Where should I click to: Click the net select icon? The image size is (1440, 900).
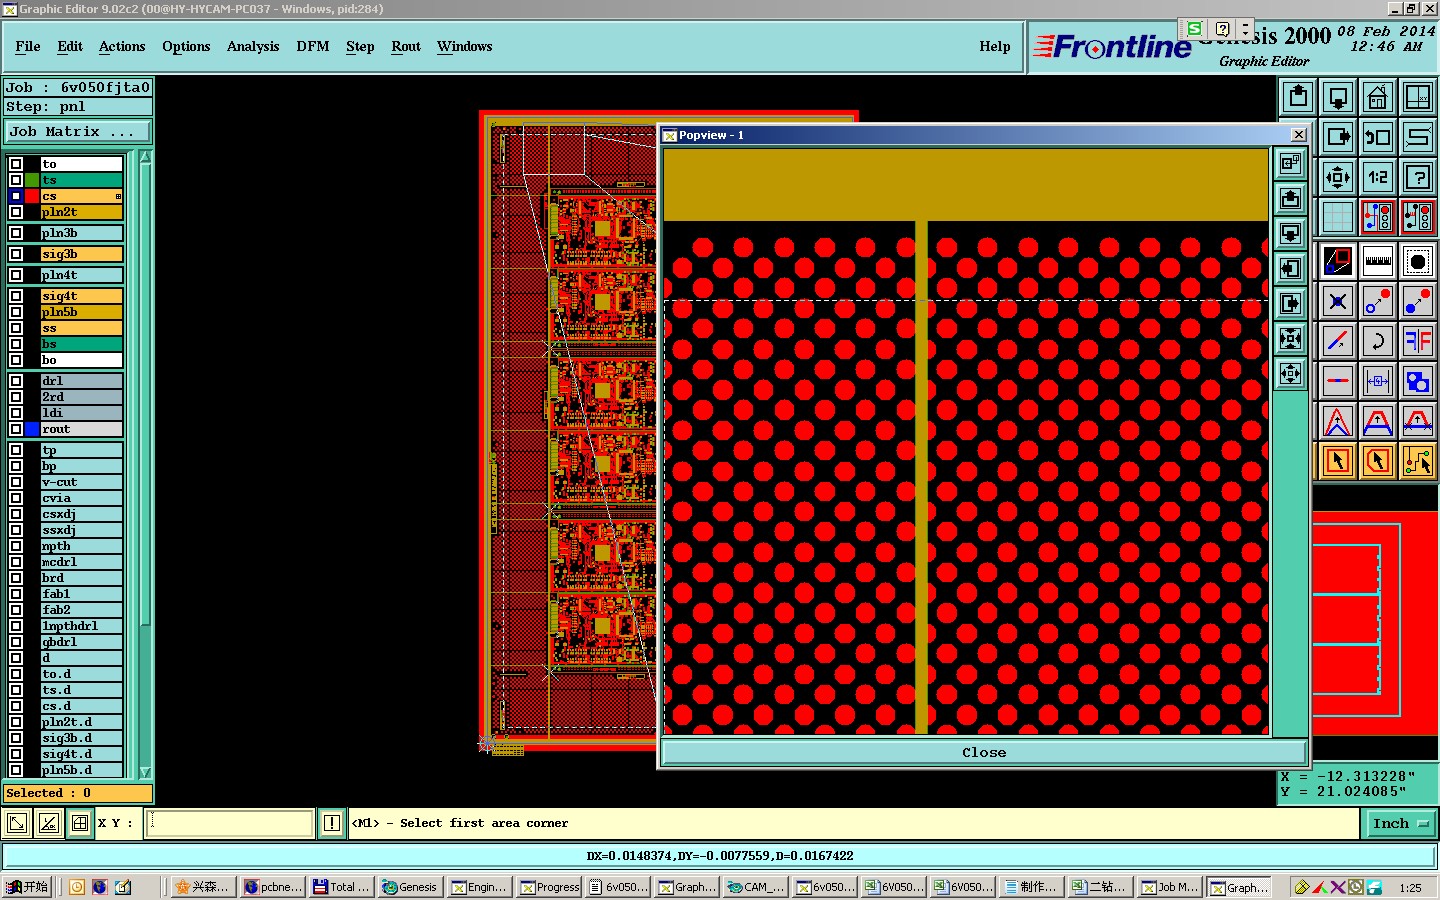tap(1418, 461)
